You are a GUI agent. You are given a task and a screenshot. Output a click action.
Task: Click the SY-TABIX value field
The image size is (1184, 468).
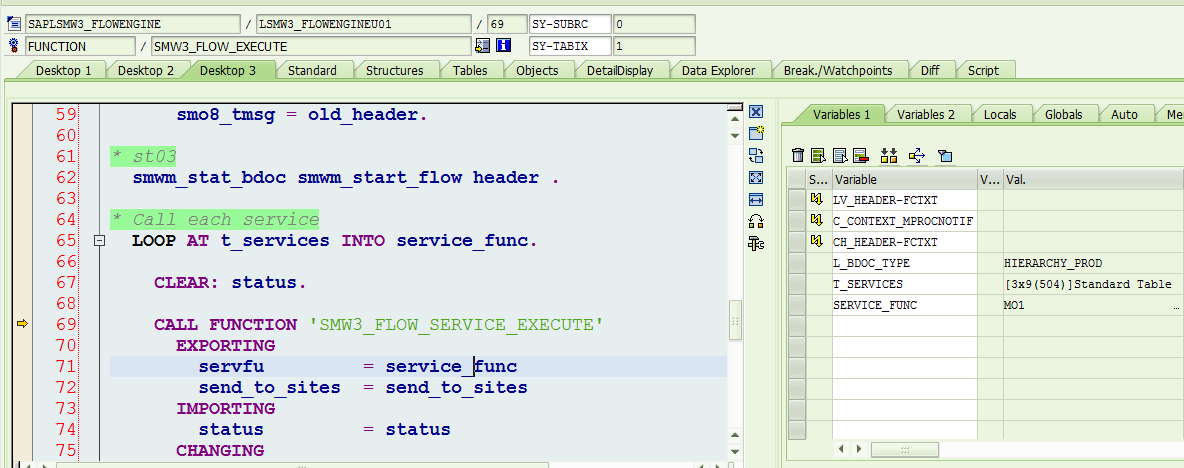coord(654,46)
